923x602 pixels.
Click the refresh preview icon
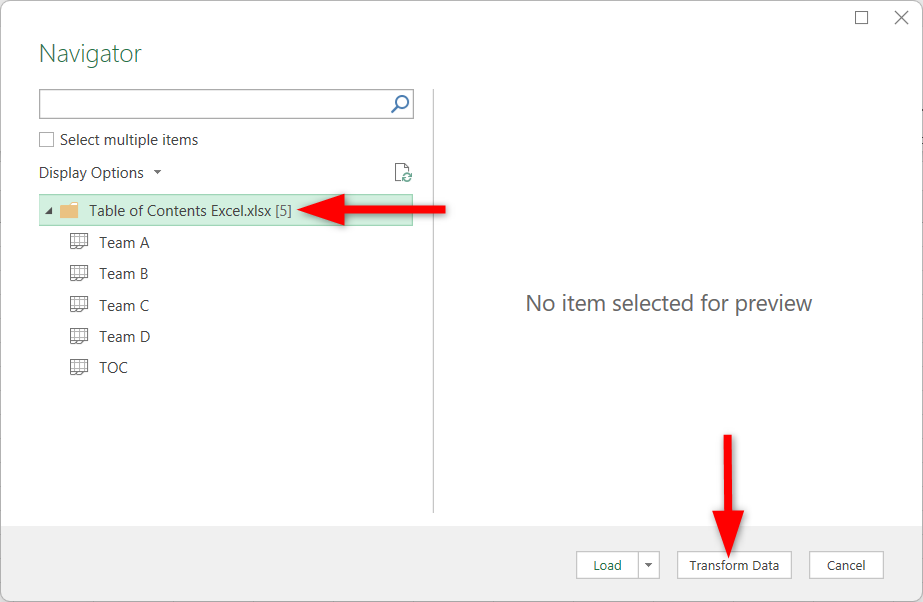coord(403,172)
